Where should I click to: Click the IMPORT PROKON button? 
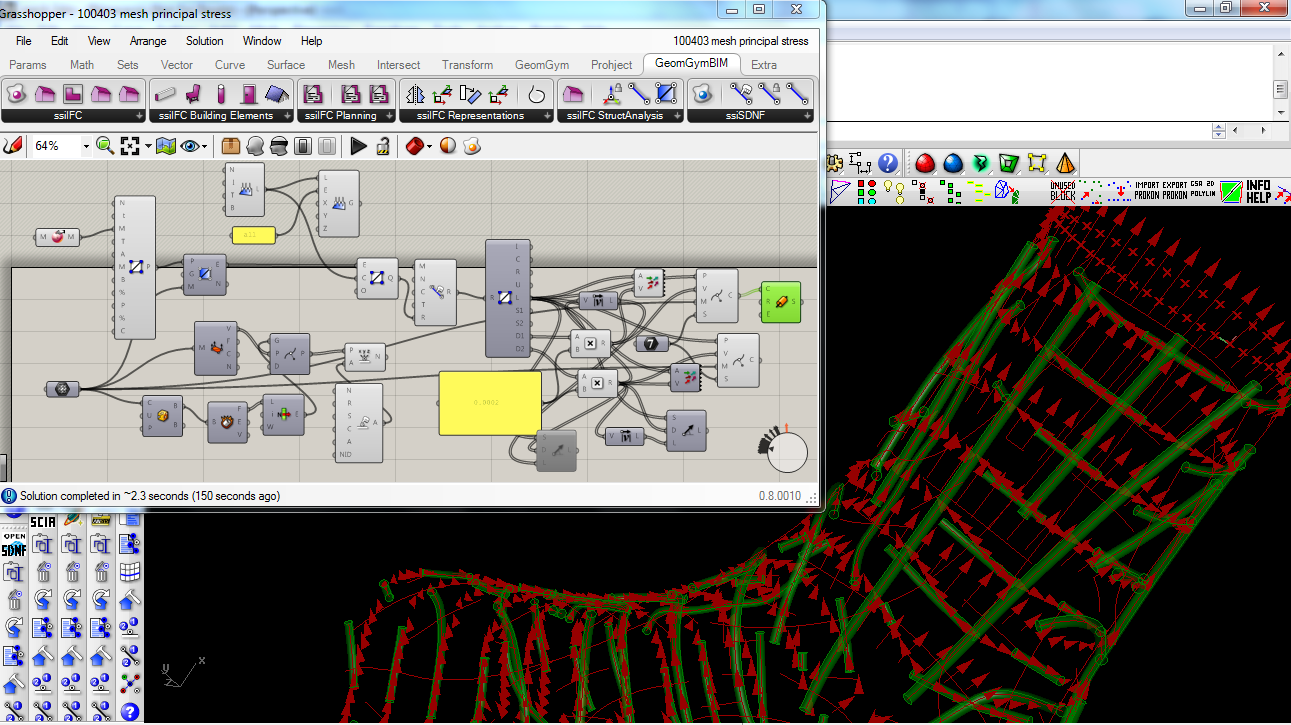[1147, 191]
